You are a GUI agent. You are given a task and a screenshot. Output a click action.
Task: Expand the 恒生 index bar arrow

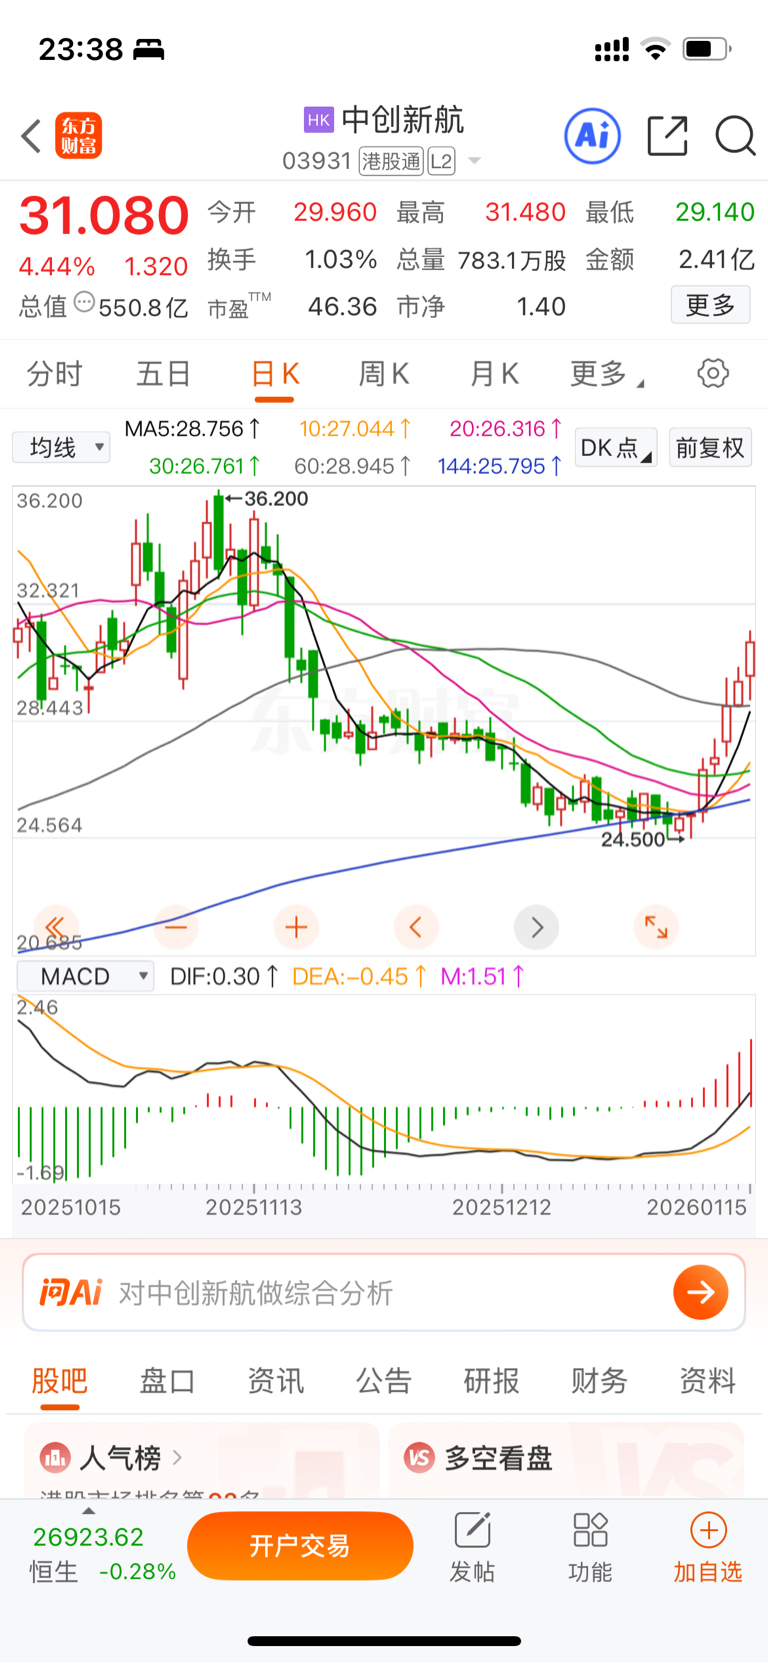pos(88,1511)
